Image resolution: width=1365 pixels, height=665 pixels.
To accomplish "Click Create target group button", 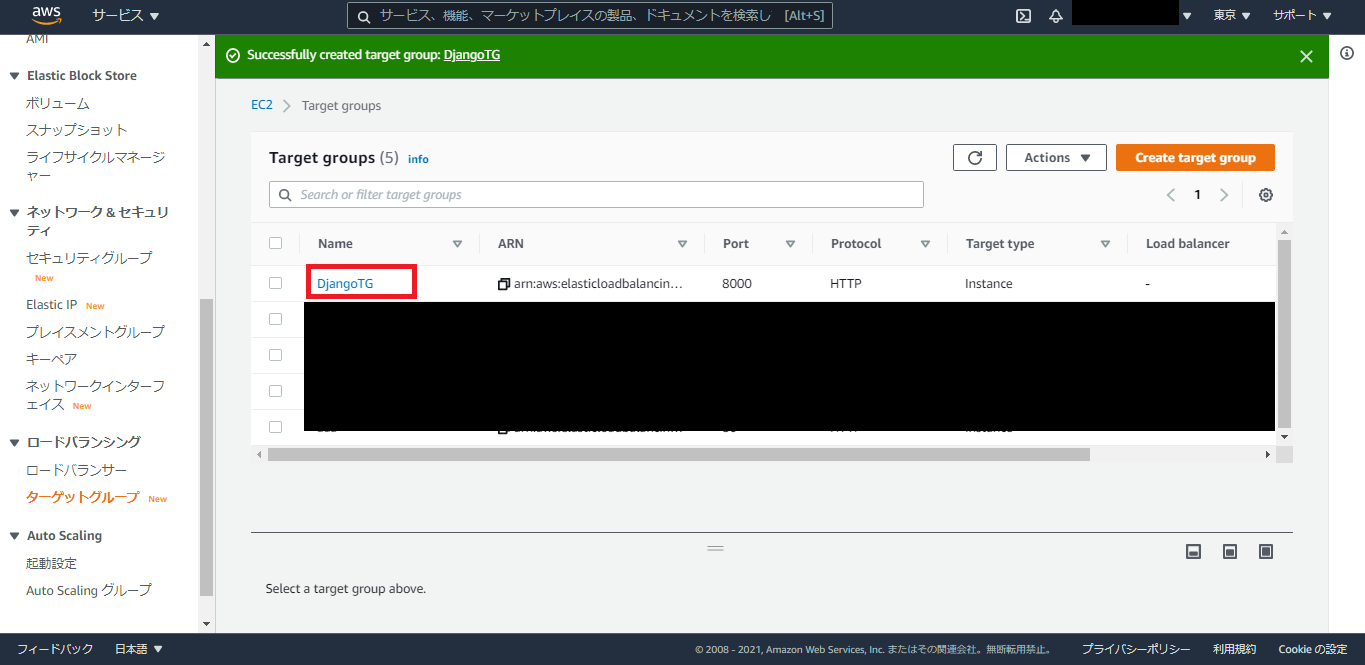I will coord(1195,158).
